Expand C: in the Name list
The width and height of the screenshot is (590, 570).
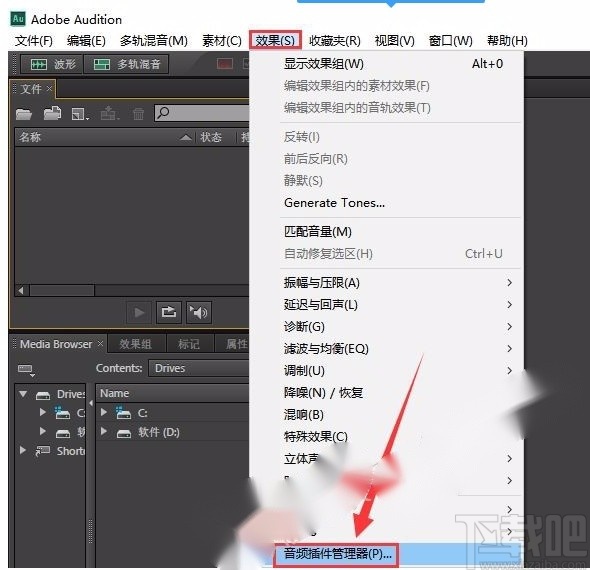coord(104,412)
